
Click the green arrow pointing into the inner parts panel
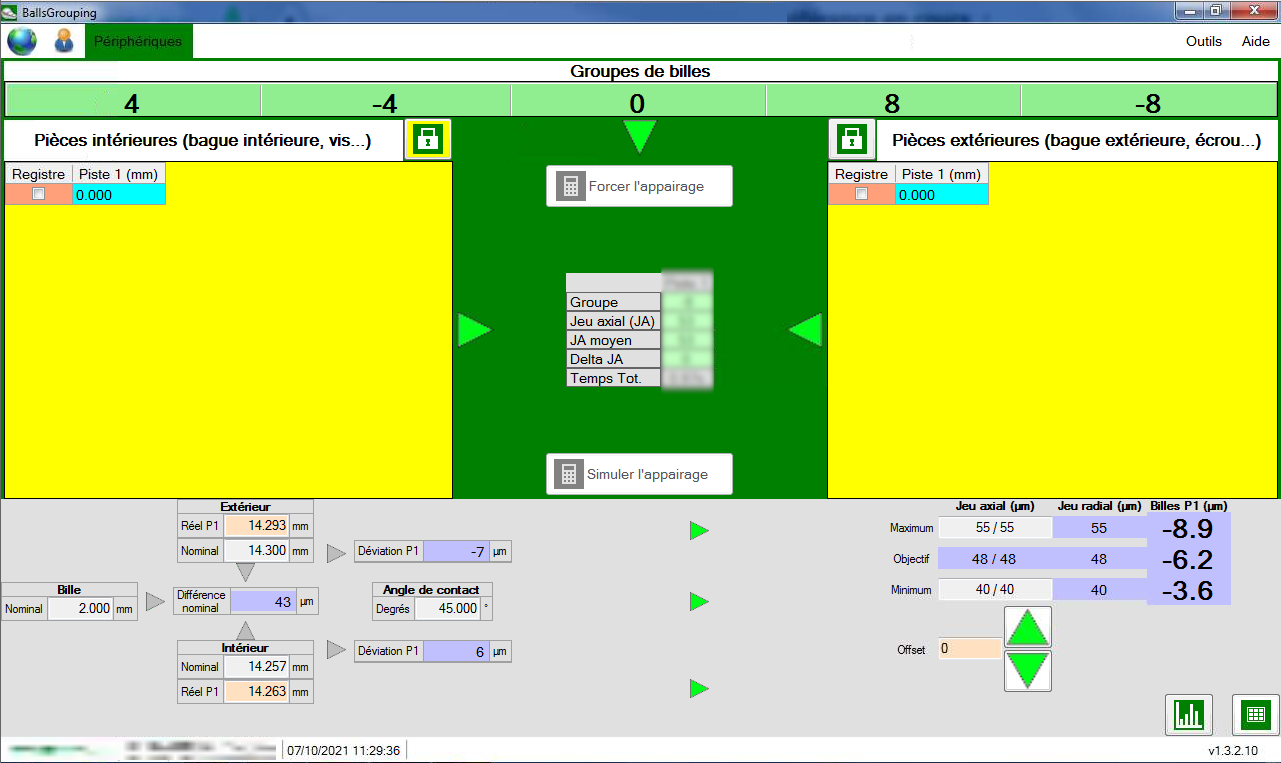point(475,329)
